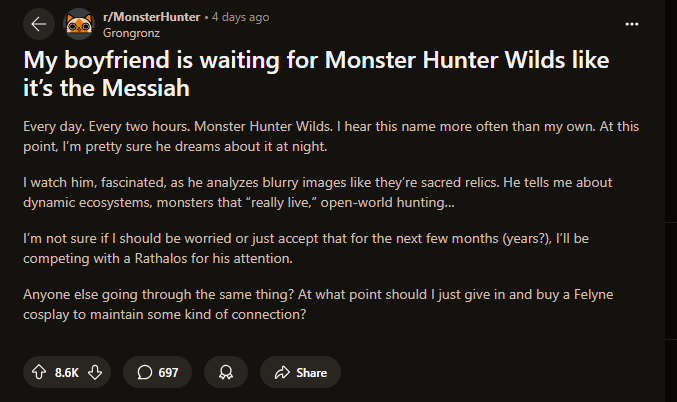Go back using the left arrow button

(x=40, y=24)
